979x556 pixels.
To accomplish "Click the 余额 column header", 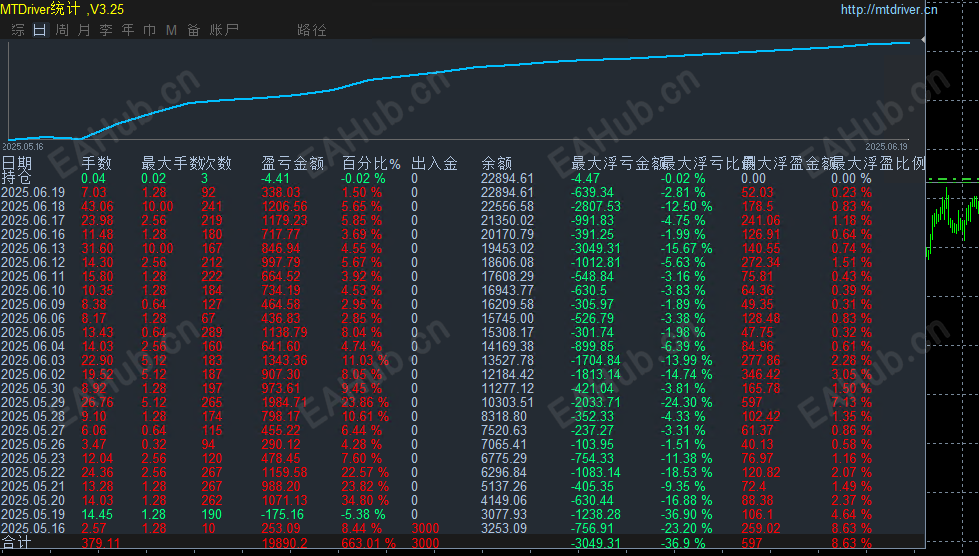I will point(497,163).
